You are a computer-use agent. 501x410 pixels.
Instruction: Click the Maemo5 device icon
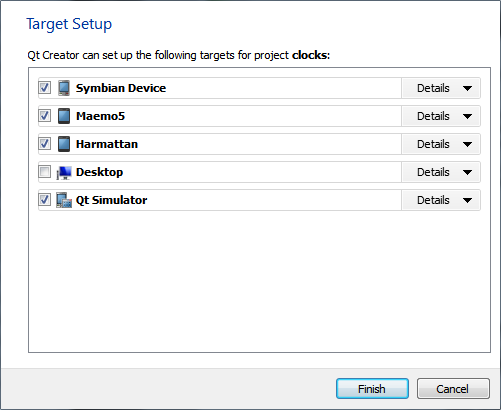tap(64, 116)
